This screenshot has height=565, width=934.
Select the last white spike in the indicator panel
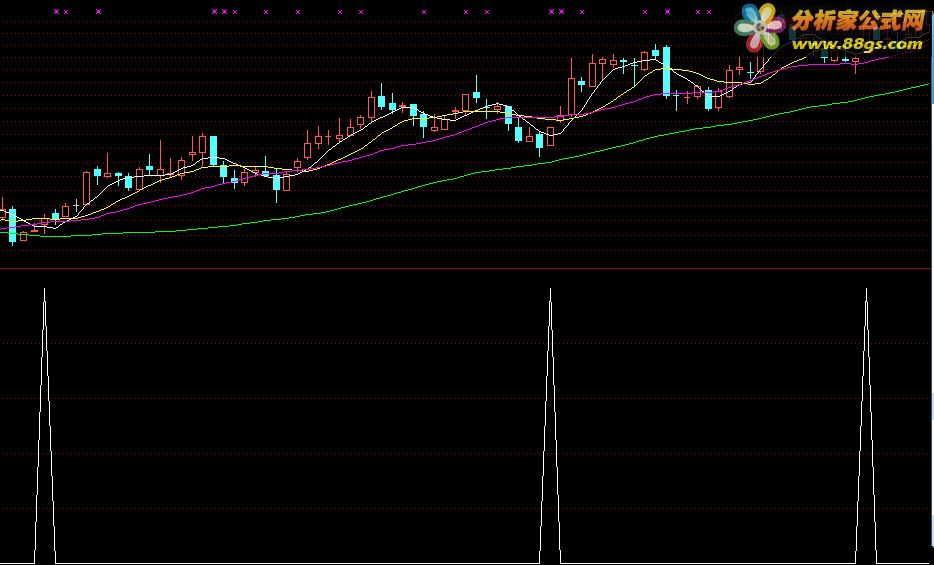[866, 426]
